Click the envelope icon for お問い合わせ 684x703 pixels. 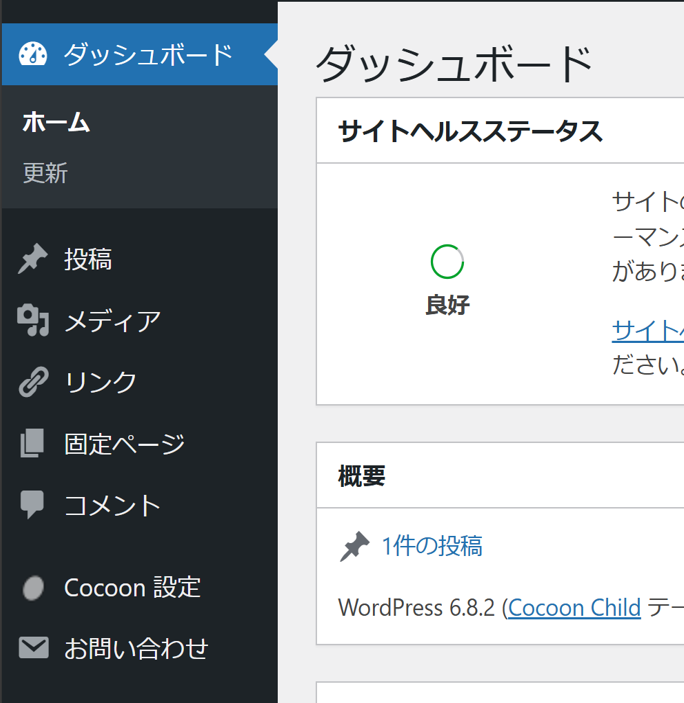(x=33, y=648)
